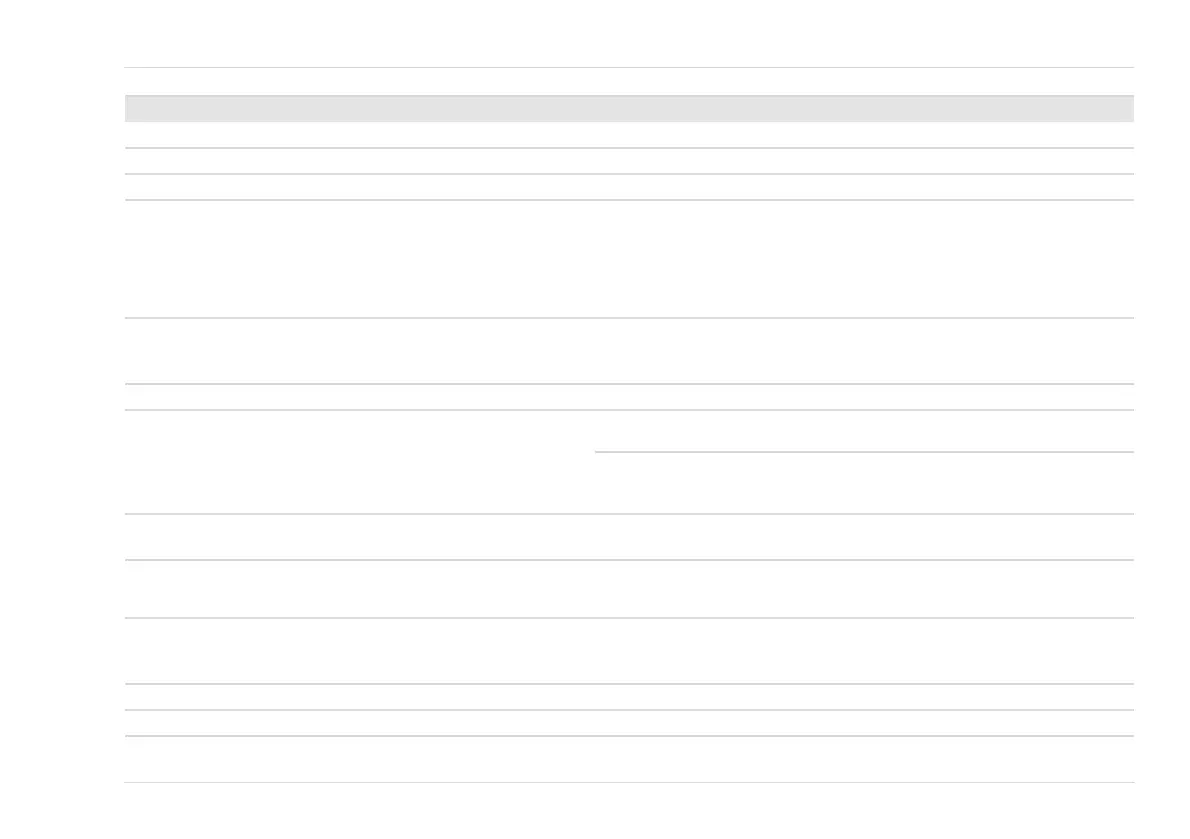Select the last row of the table
Screen dimensions: 1190x839
click(628, 759)
